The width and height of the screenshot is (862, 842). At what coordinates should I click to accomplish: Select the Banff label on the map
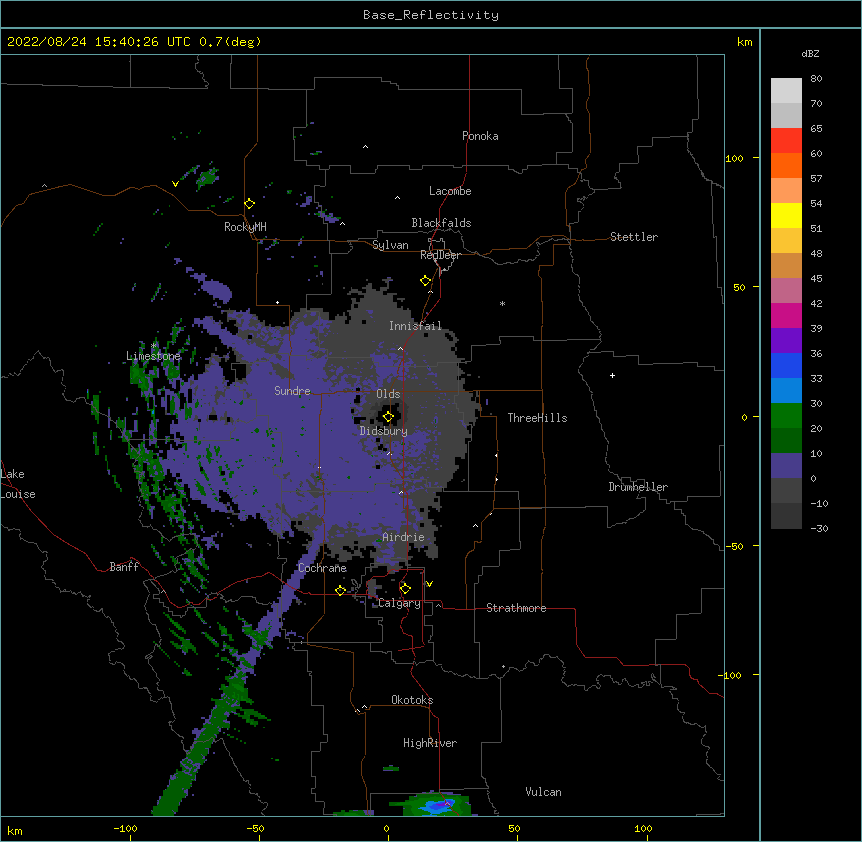click(x=124, y=567)
